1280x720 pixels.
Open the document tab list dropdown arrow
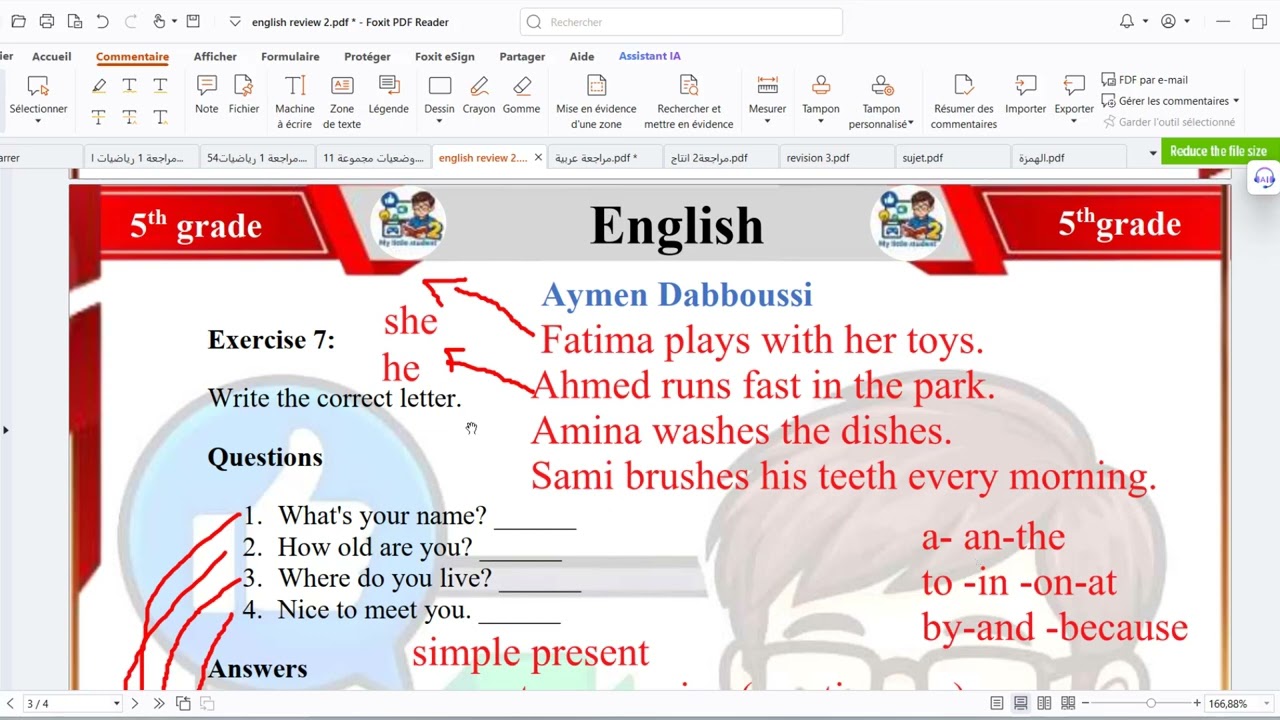[1153, 153]
